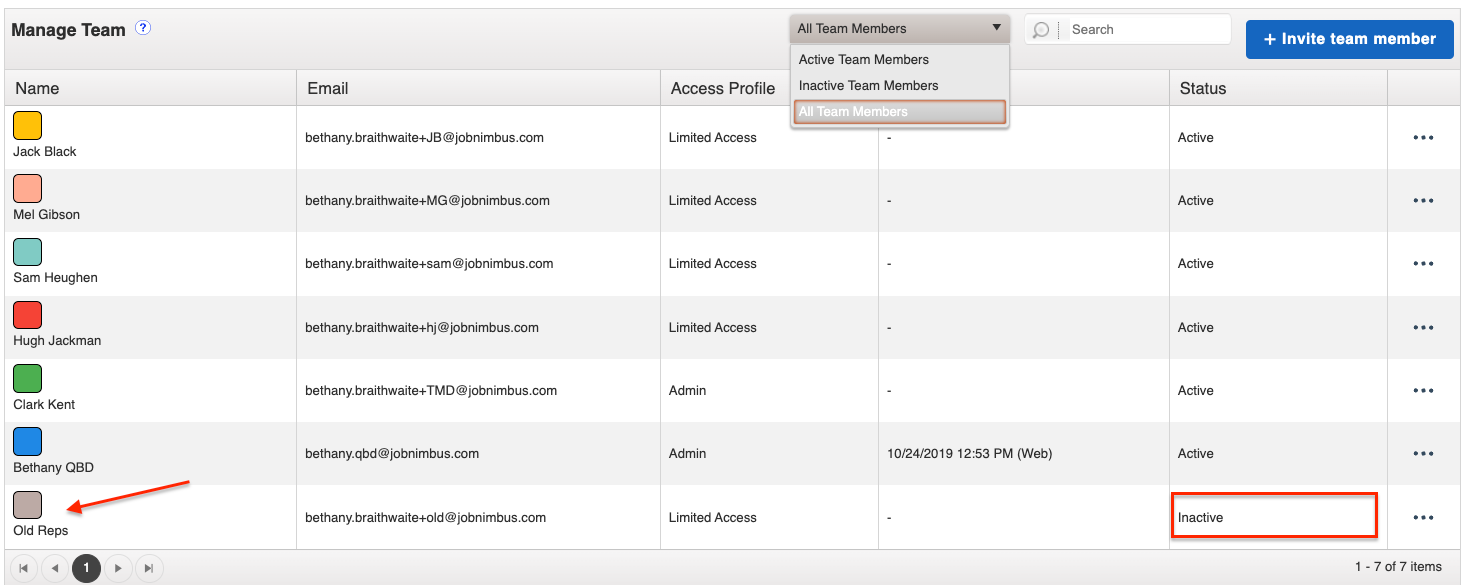Viewport: 1461px width, 585px height.
Task: Open the actions menu for Old Reps
Action: [x=1423, y=517]
